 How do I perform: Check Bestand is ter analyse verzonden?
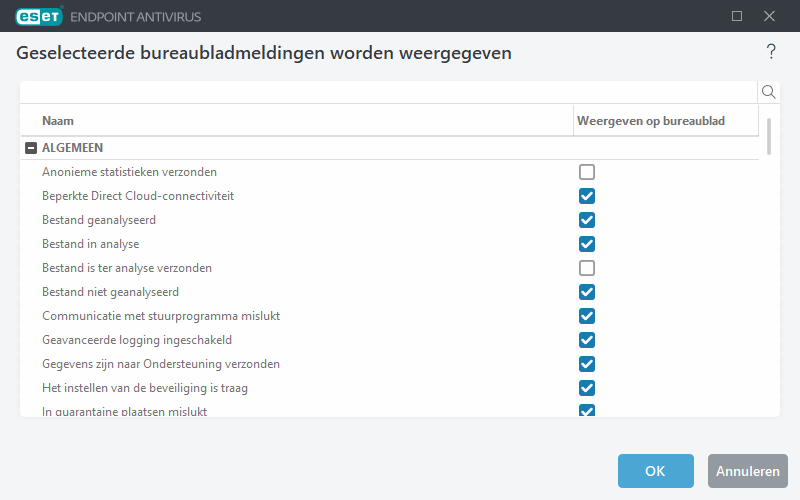(x=587, y=268)
